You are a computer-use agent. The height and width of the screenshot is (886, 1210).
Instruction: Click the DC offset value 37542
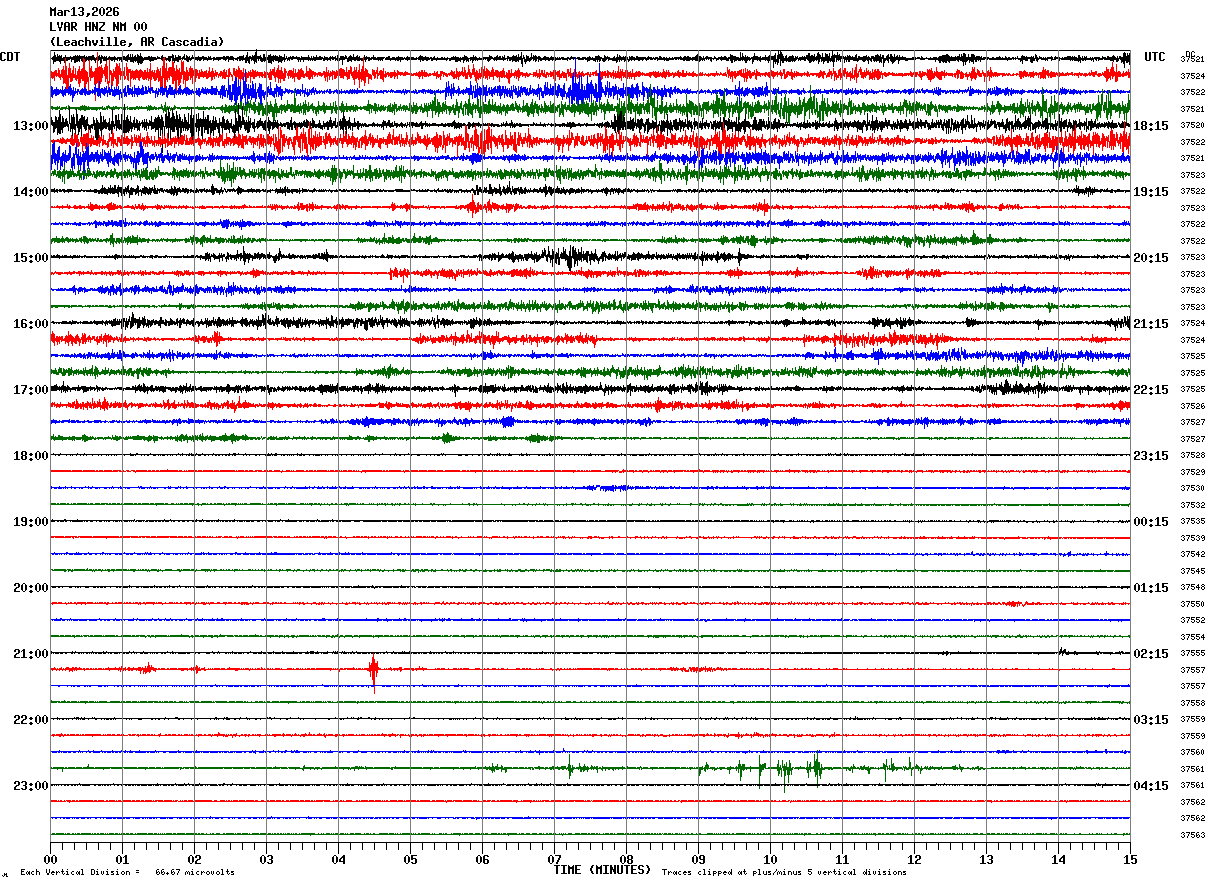pyautogui.click(x=1193, y=554)
